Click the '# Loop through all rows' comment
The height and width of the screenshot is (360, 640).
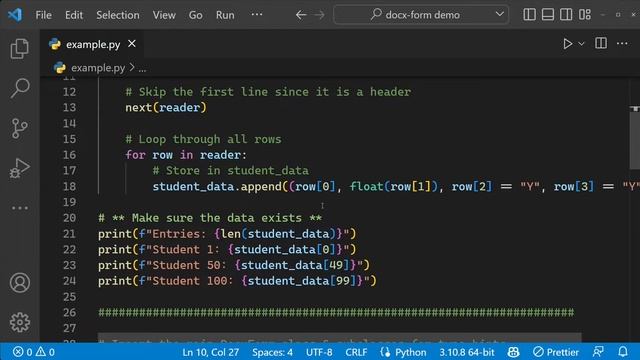pos(203,139)
